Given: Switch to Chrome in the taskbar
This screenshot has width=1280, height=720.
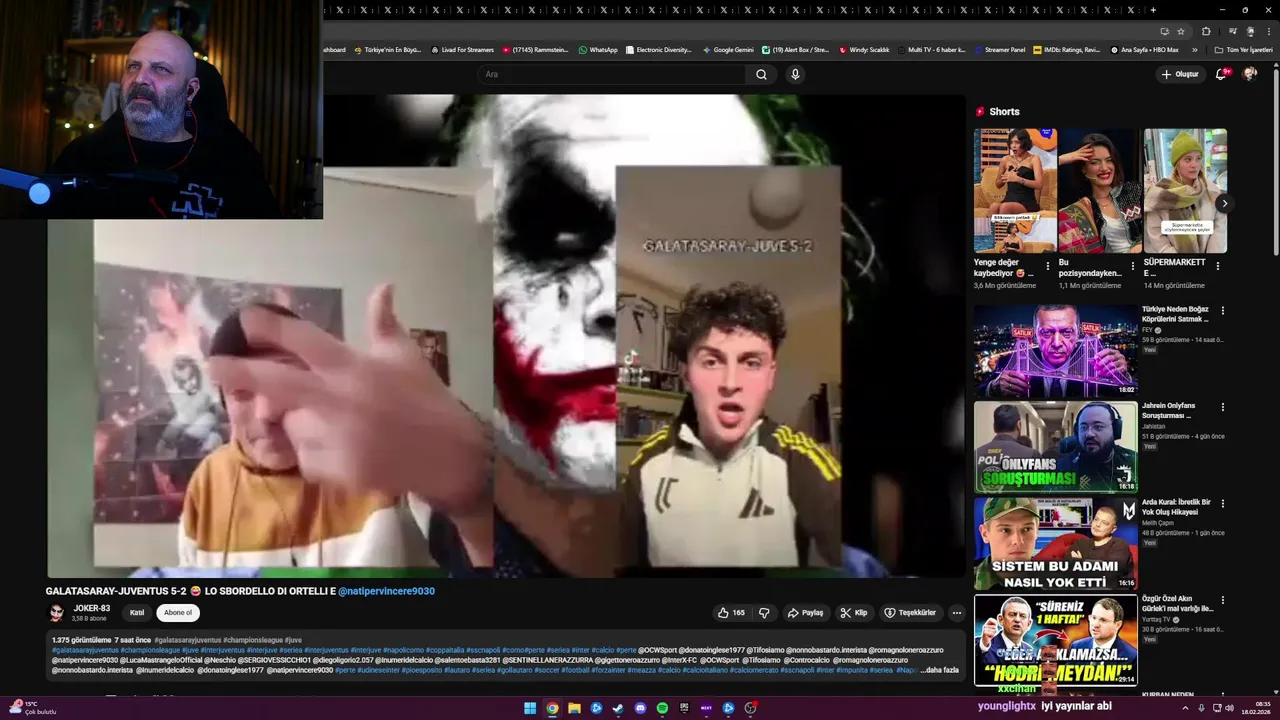Looking at the screenshot, I should click(552, 708).
